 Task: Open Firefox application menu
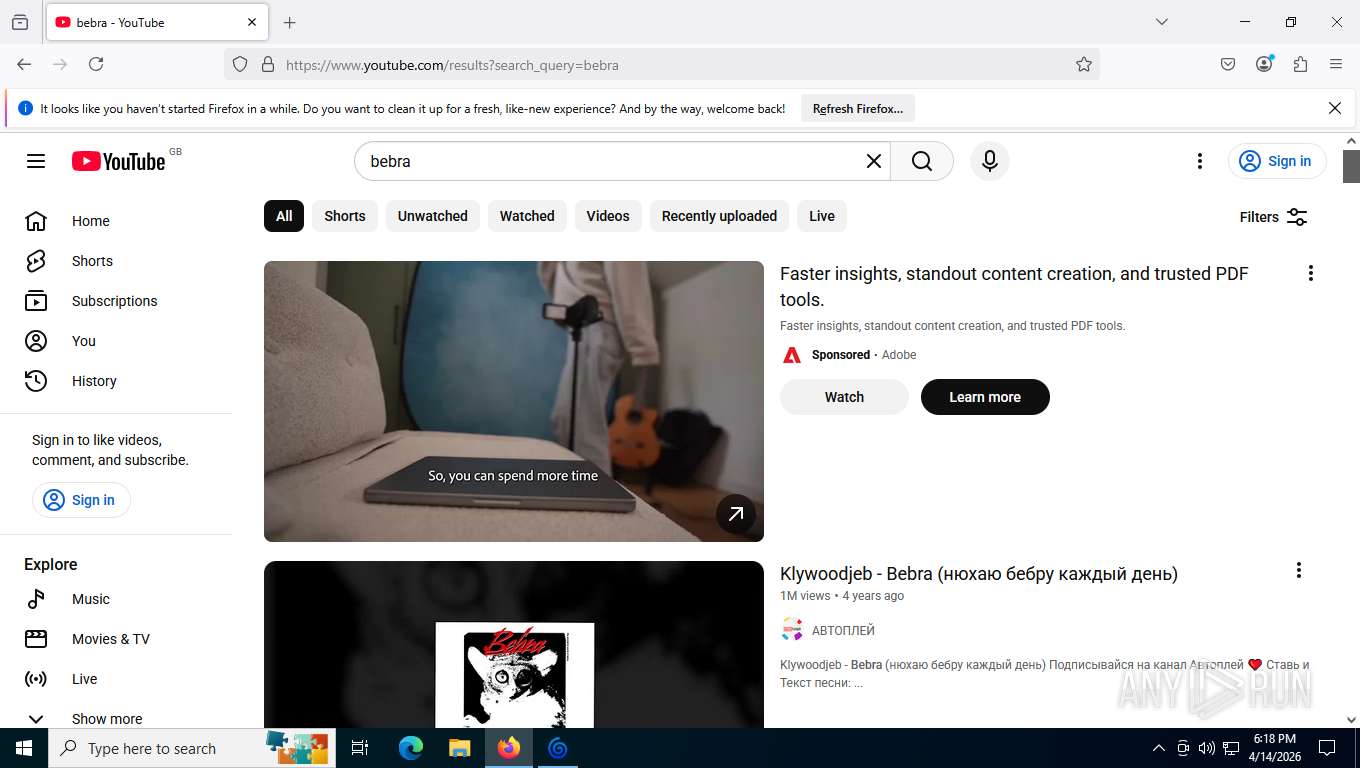(x=1336, y=64)
